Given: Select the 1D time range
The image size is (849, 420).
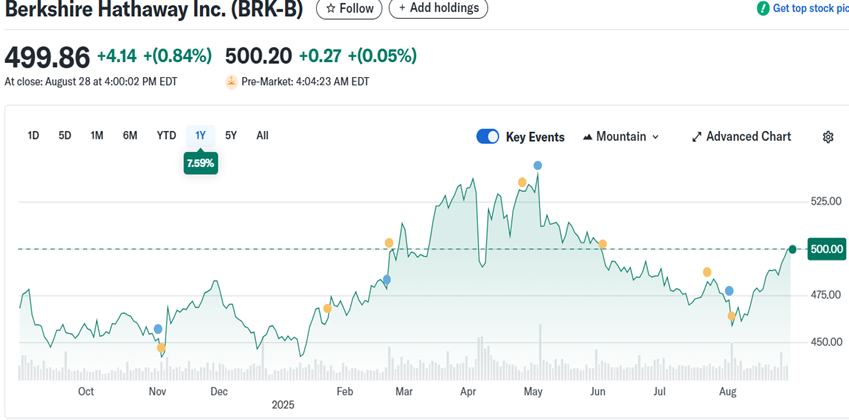Looking at the screenshot, I should (x=34, y=135).
